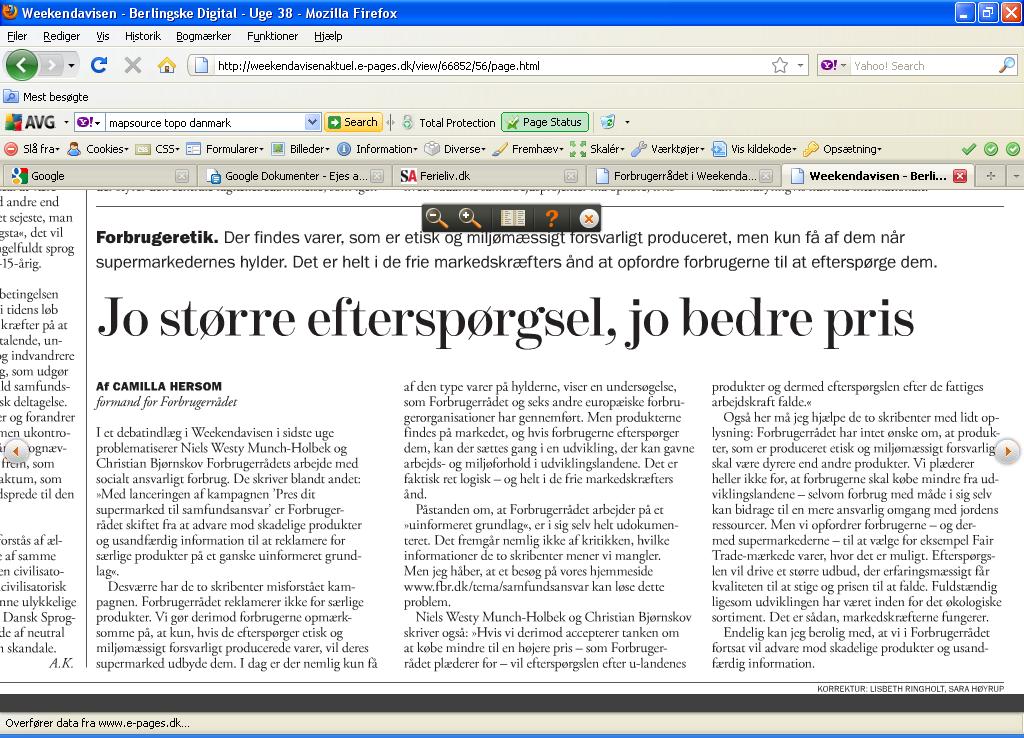The image size is (1024, 738).
Task: Stop loading with the X icon
Action: (x=133, y=65)
